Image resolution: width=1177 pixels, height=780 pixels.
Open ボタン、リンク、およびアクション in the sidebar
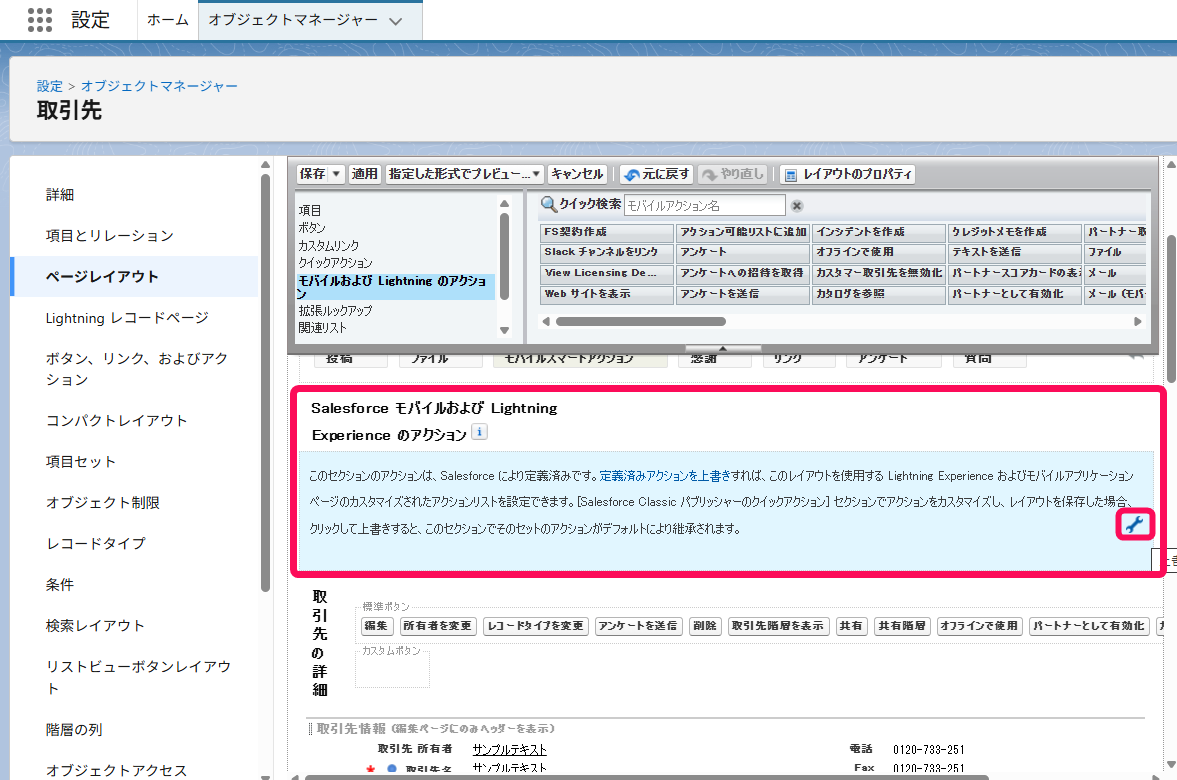[x=137, y=369]
